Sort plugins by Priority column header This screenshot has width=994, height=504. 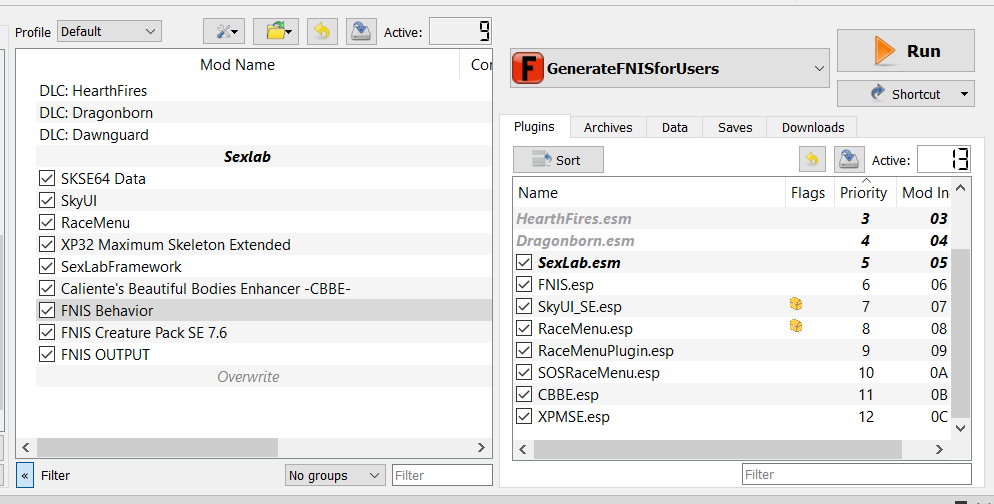(x=863, y=193)
